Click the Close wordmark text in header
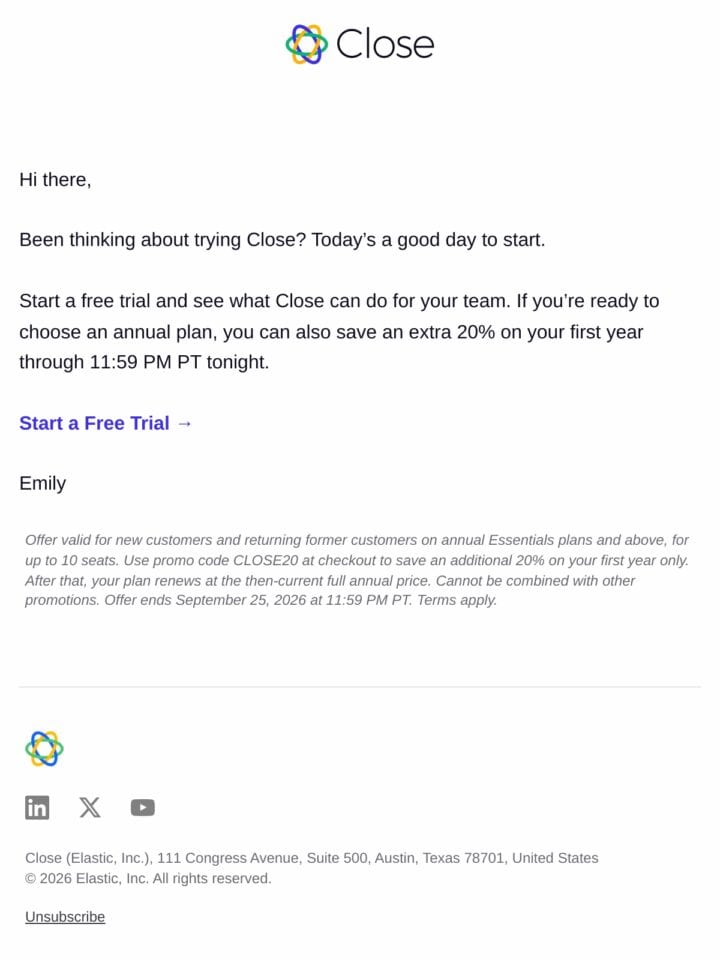 (385, 44)
